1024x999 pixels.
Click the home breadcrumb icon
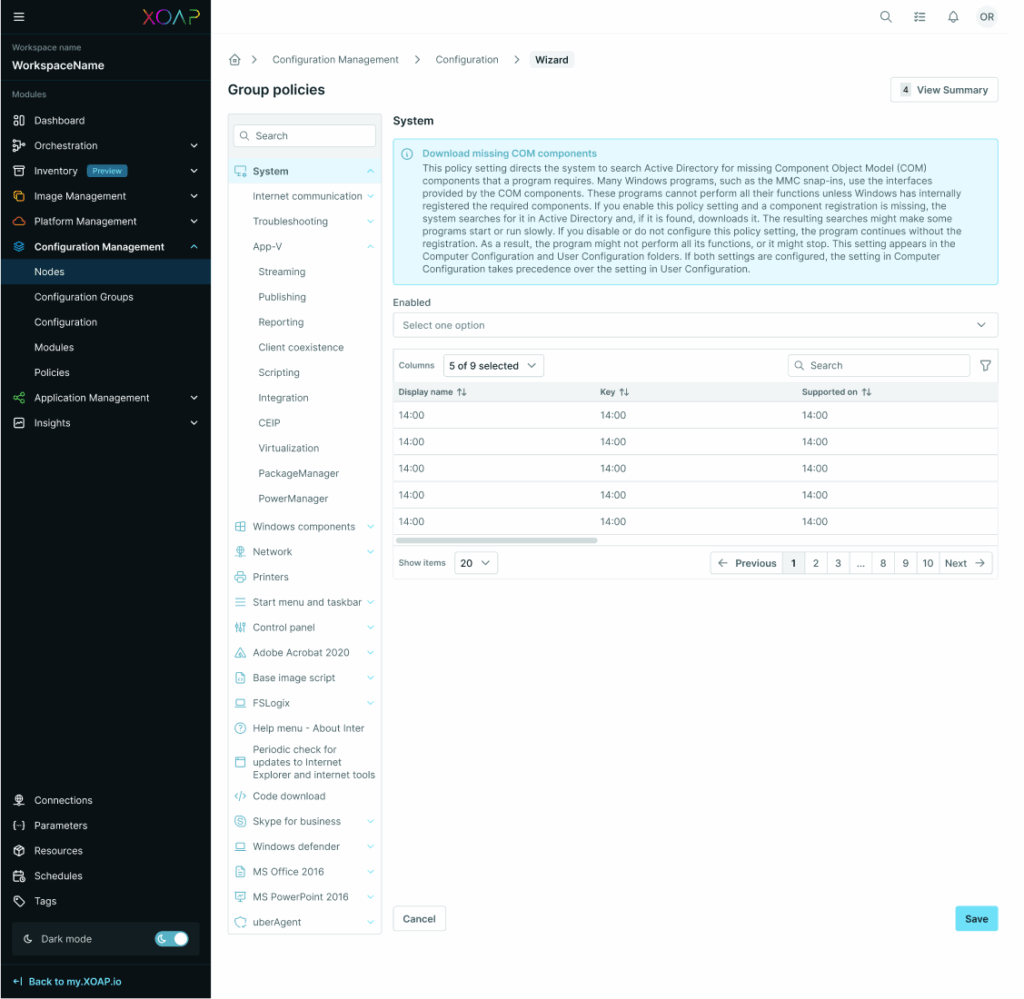point(234,59)
